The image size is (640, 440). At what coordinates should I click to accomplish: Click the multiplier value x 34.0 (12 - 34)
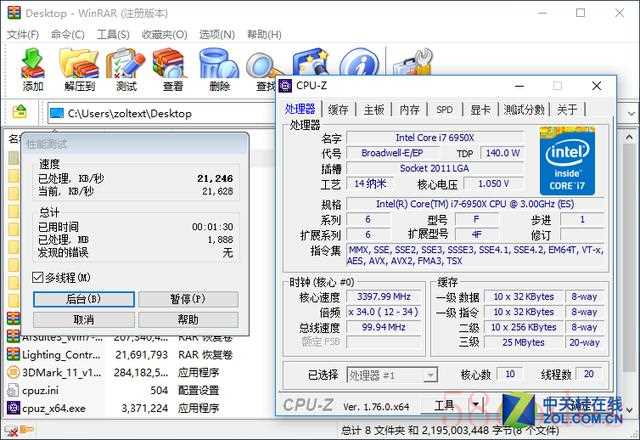click(x=384, y=312)
